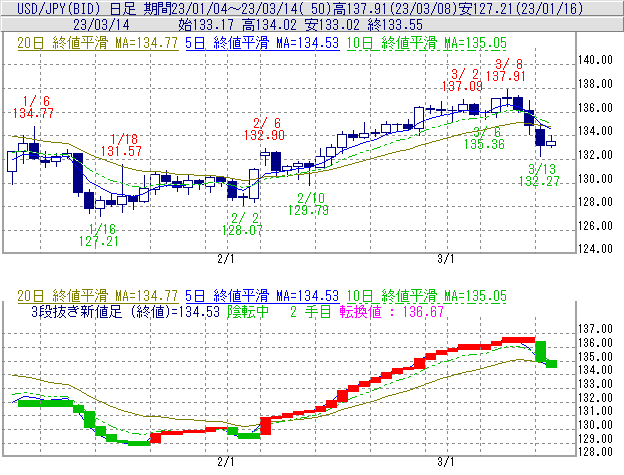The image size is (624, 475).
Task: Click the 129.00 axis label on lower chart
Action: pos(595,439)
